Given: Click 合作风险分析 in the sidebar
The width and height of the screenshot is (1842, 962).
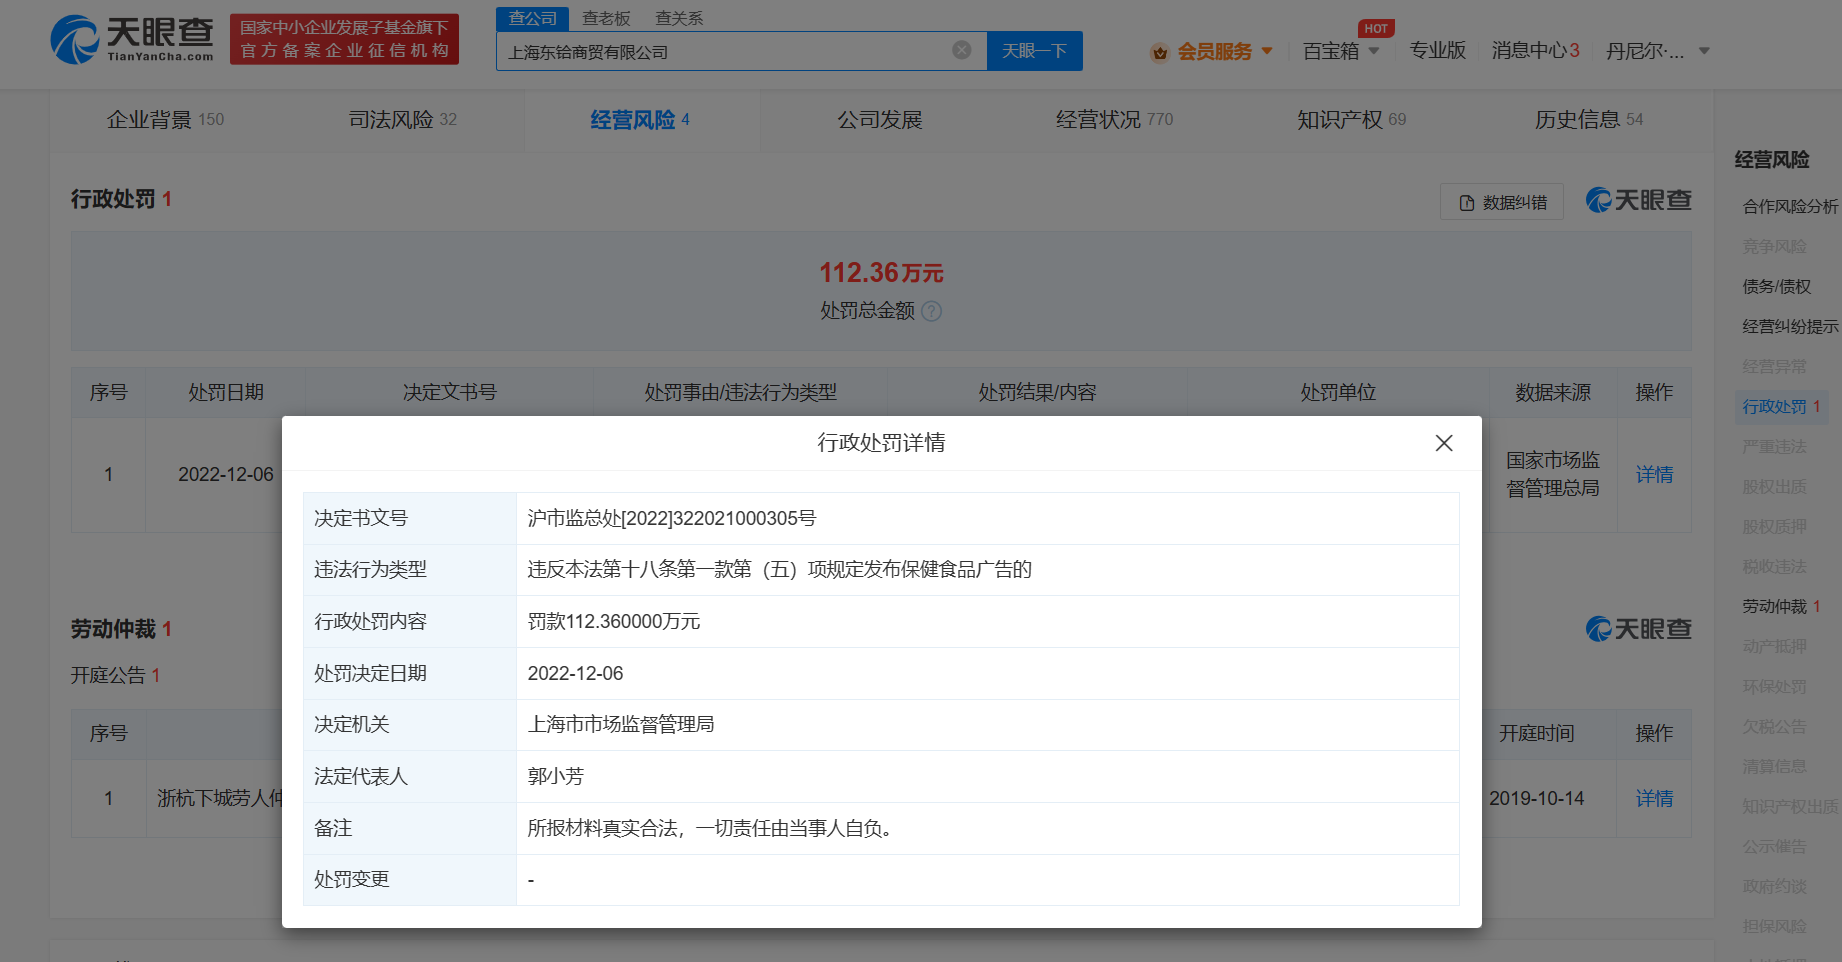Looking at the screenshot, I should pos(1790,206).
